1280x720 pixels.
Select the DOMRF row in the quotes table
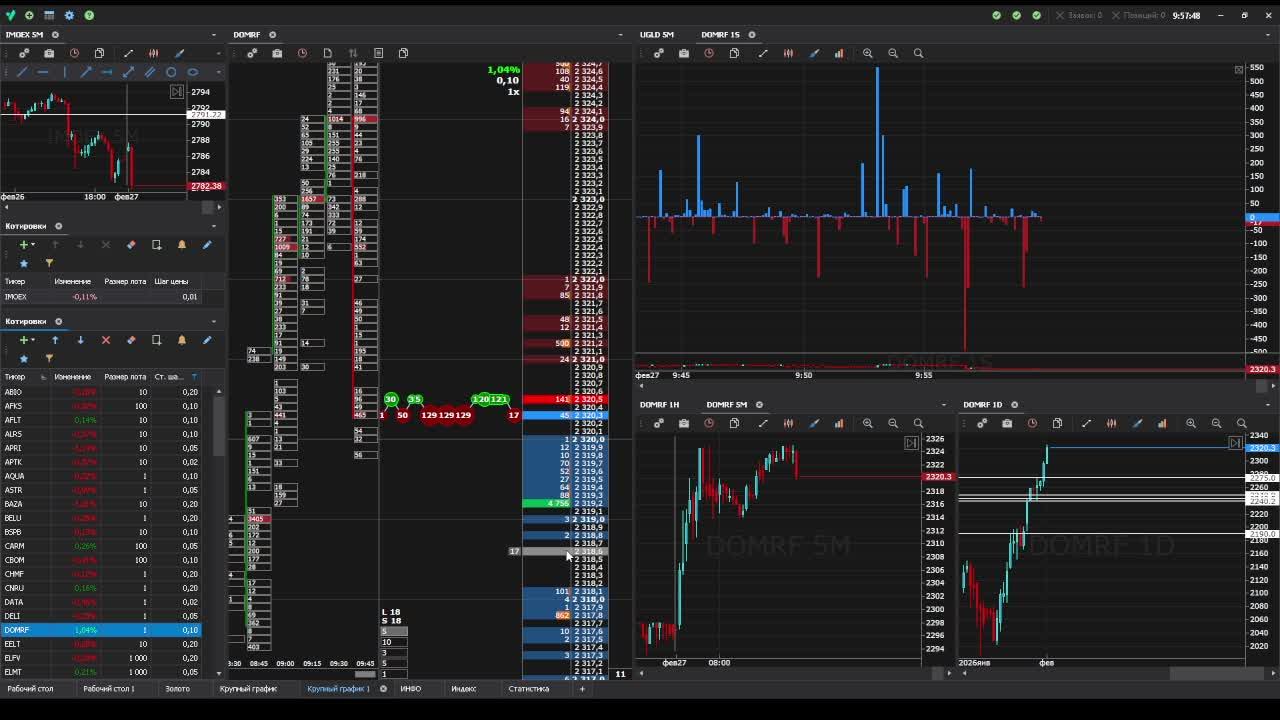pos(101,630)
